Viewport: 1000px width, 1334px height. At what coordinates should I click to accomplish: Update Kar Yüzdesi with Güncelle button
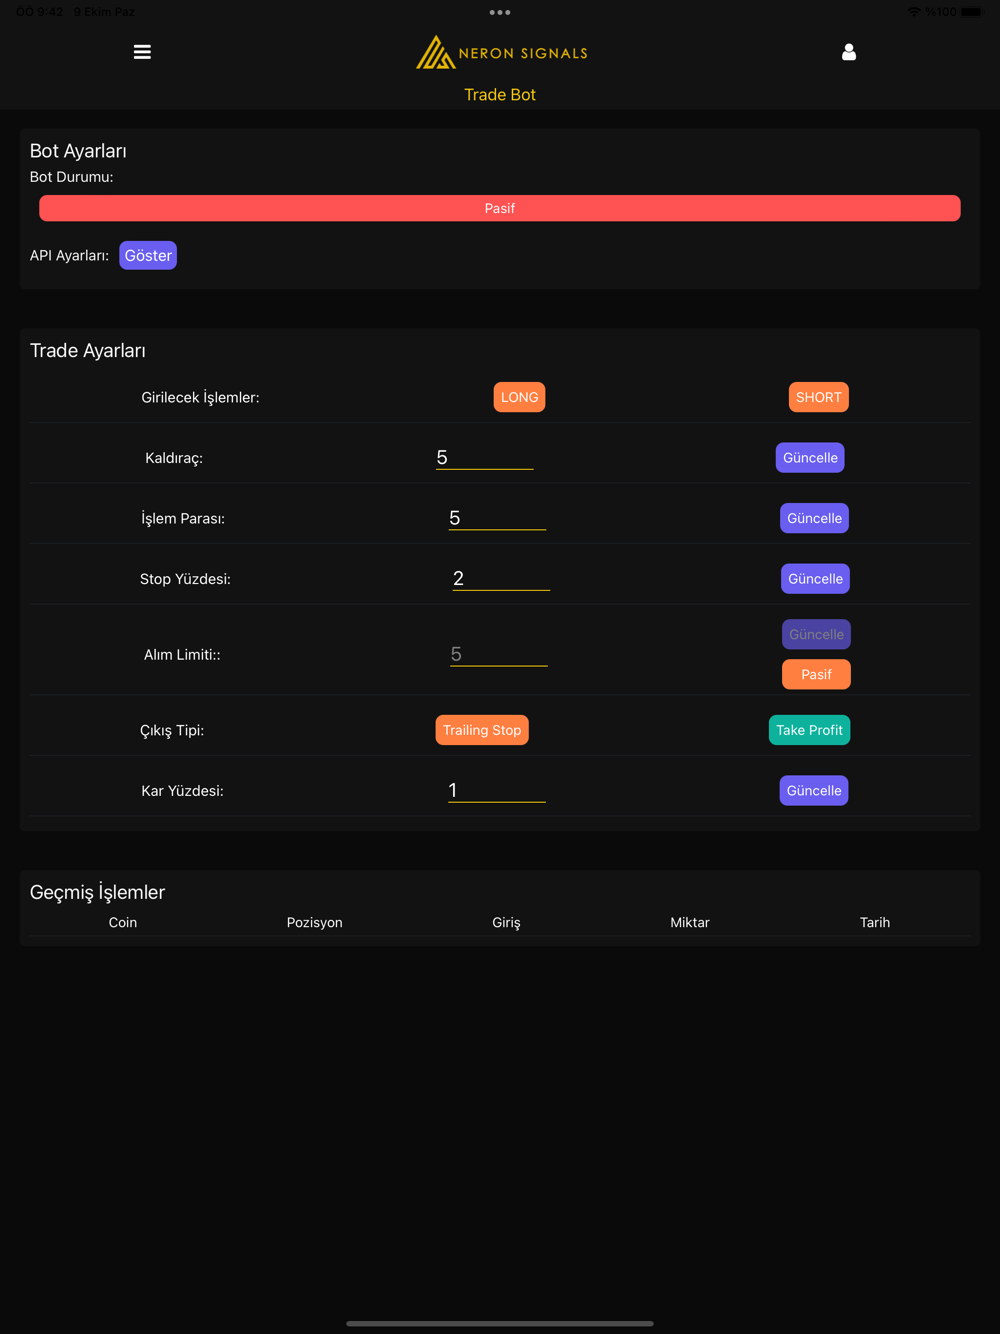814,791
